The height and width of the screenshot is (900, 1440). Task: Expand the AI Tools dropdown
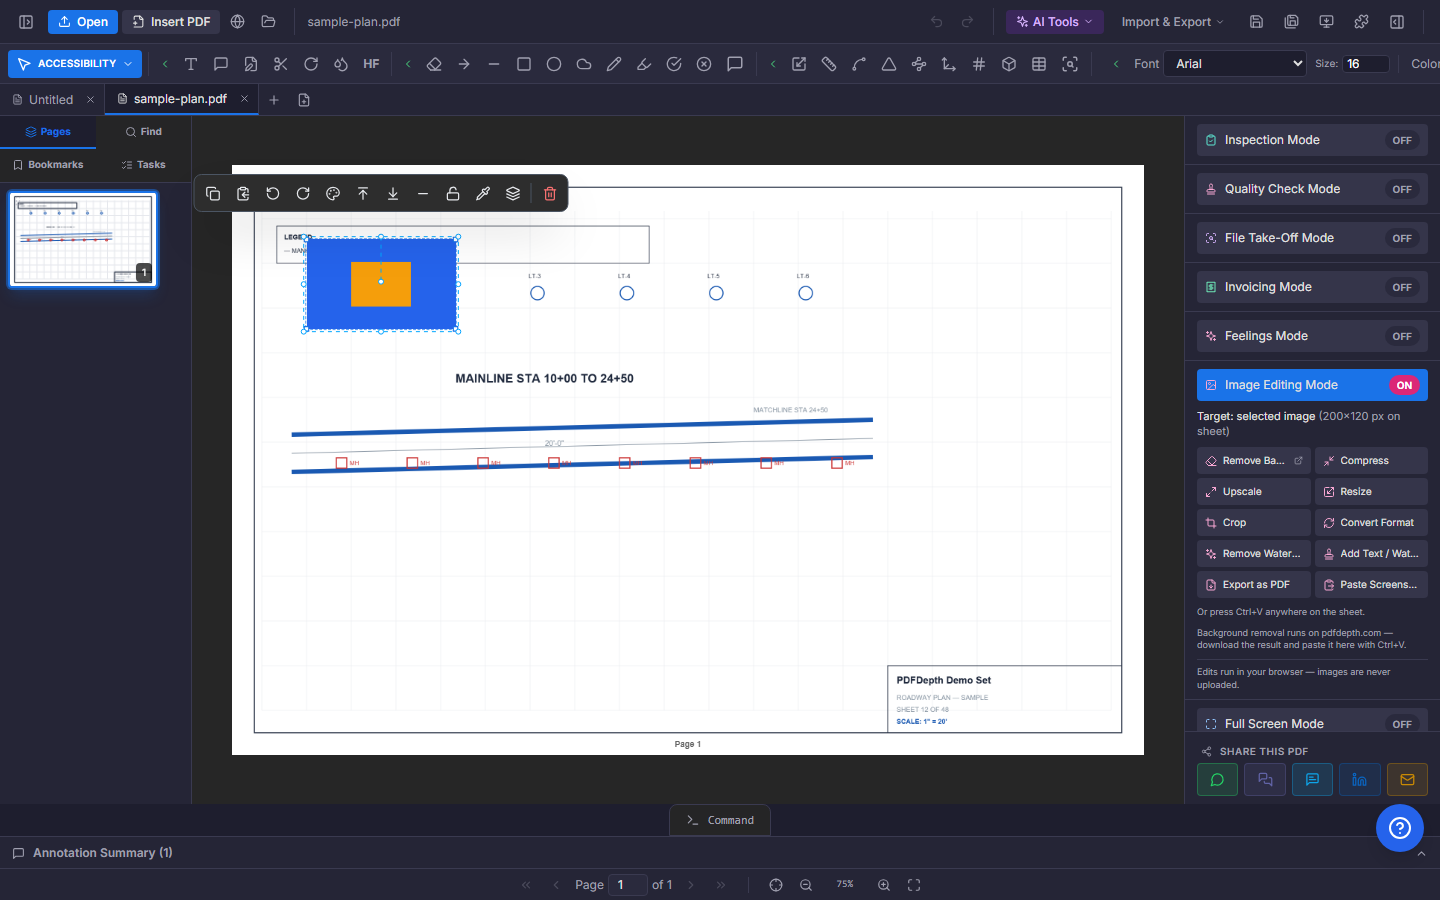click(1055, 22)
